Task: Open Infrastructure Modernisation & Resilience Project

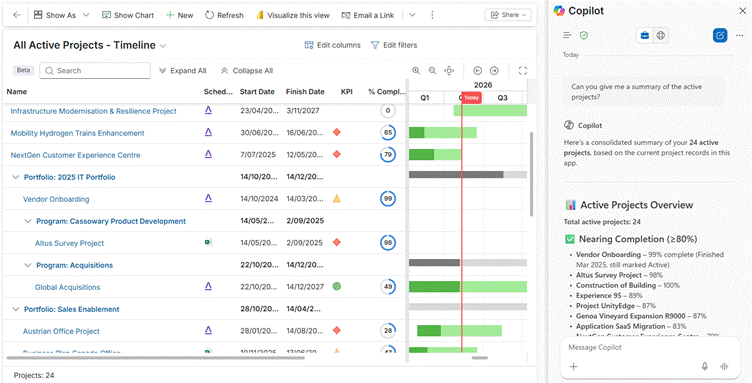Action: coord(94,111)
